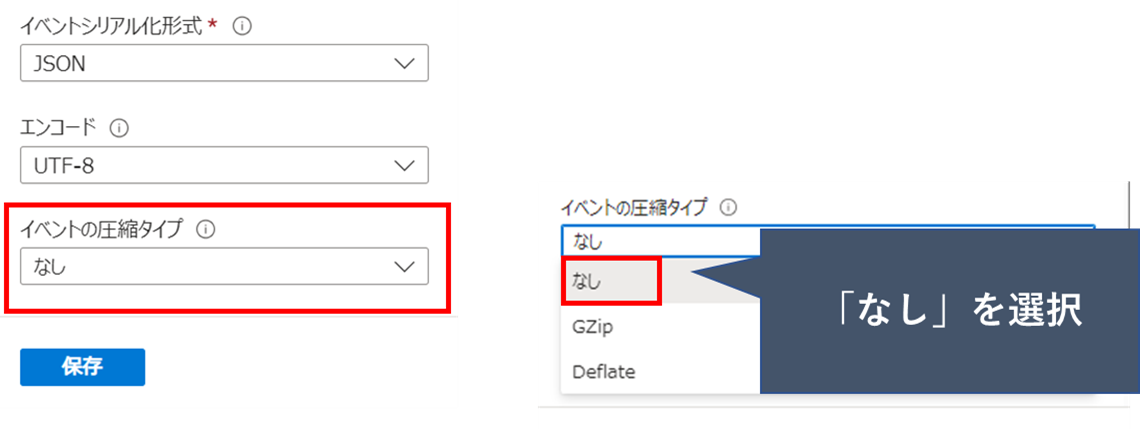Click the イベントシリアル化形式 field label
Screen dimensions: 1140x429
click(113, 26)
